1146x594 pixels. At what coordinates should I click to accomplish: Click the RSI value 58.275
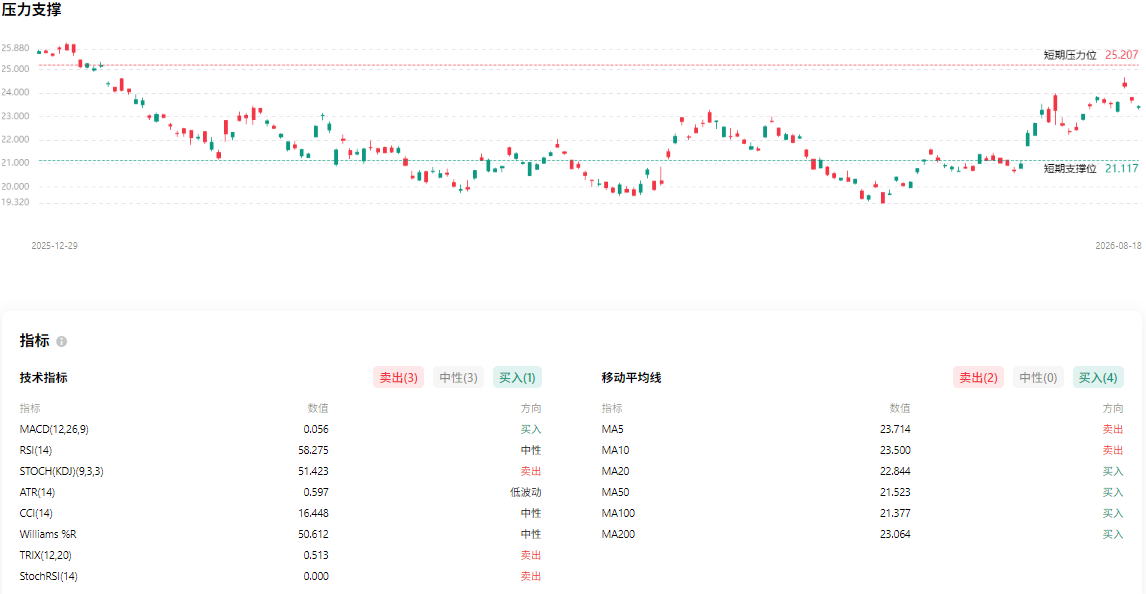pyautogui.click(x=313, y=451)
